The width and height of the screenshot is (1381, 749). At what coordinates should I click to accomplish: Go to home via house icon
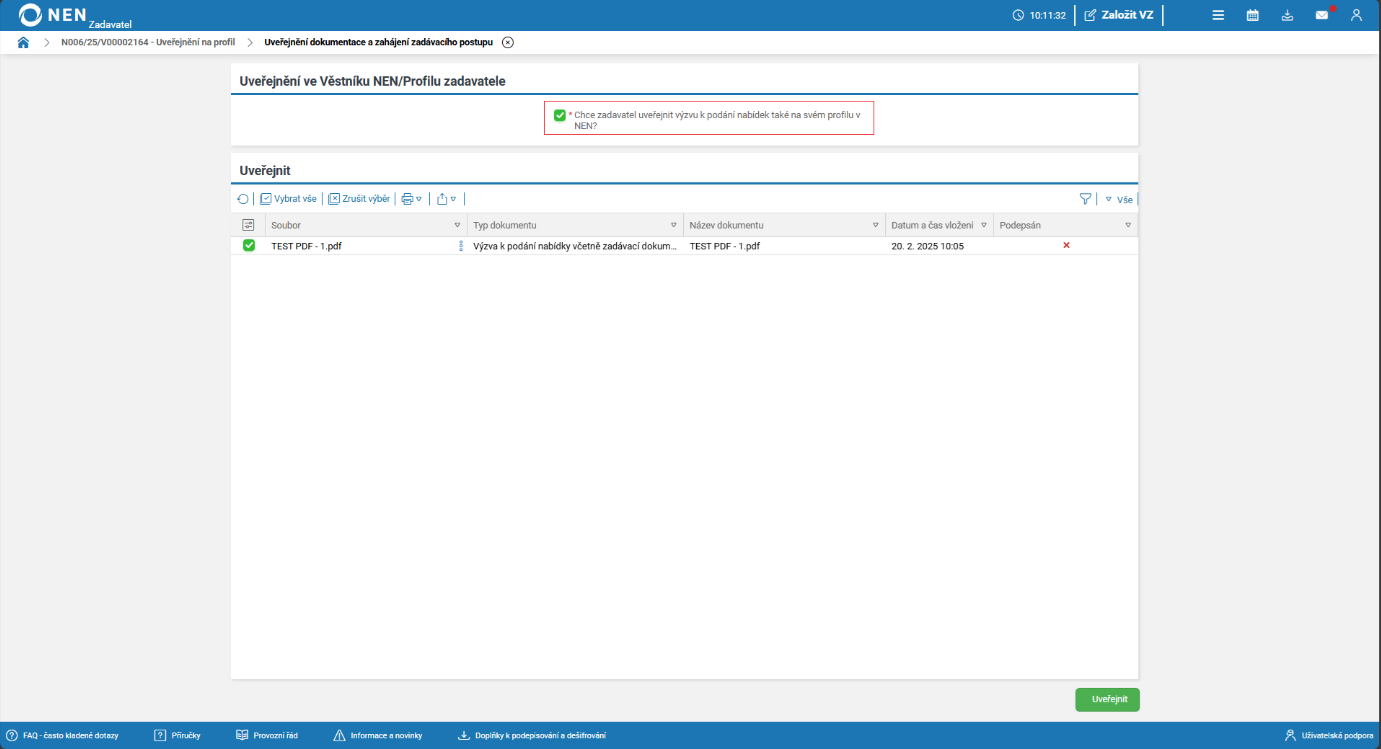(x=23, y=42)
